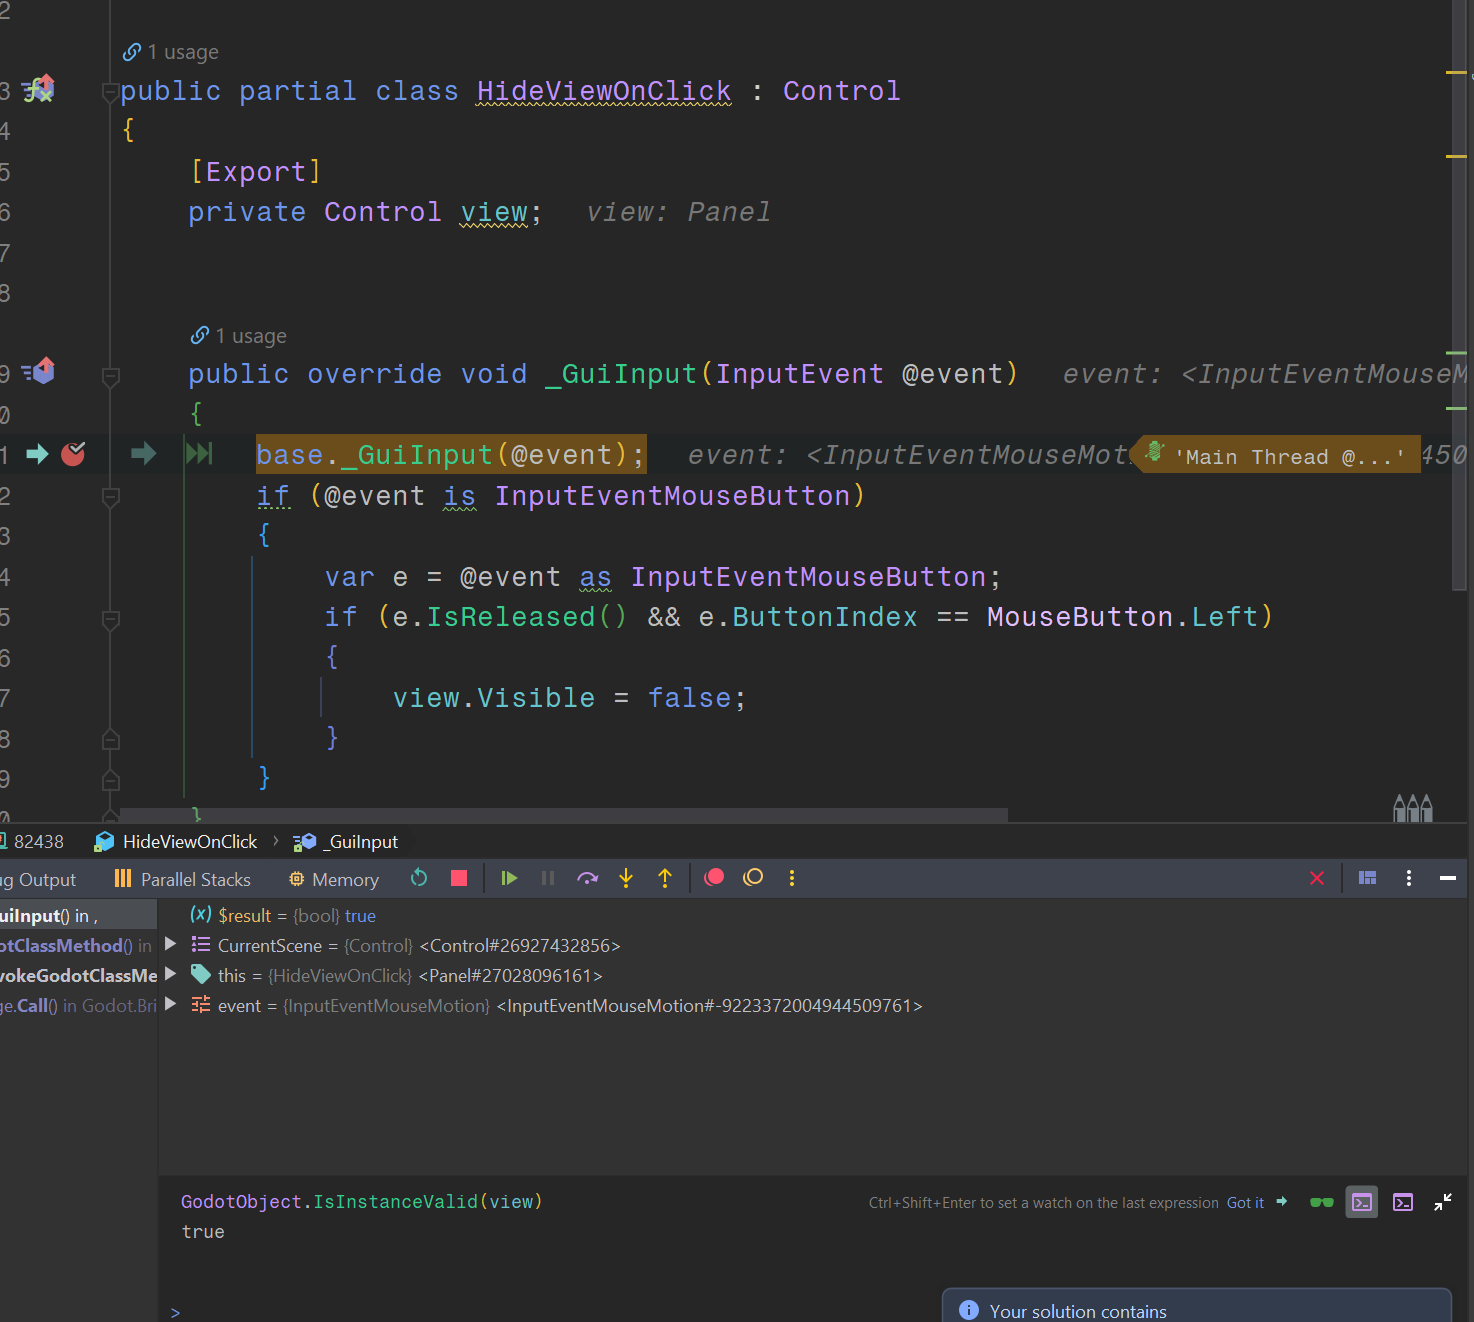Screen dimensions: 1474x1322
Task: Expand the 'this' HideViewOnClick variable
Action: [x=170, y=974]
